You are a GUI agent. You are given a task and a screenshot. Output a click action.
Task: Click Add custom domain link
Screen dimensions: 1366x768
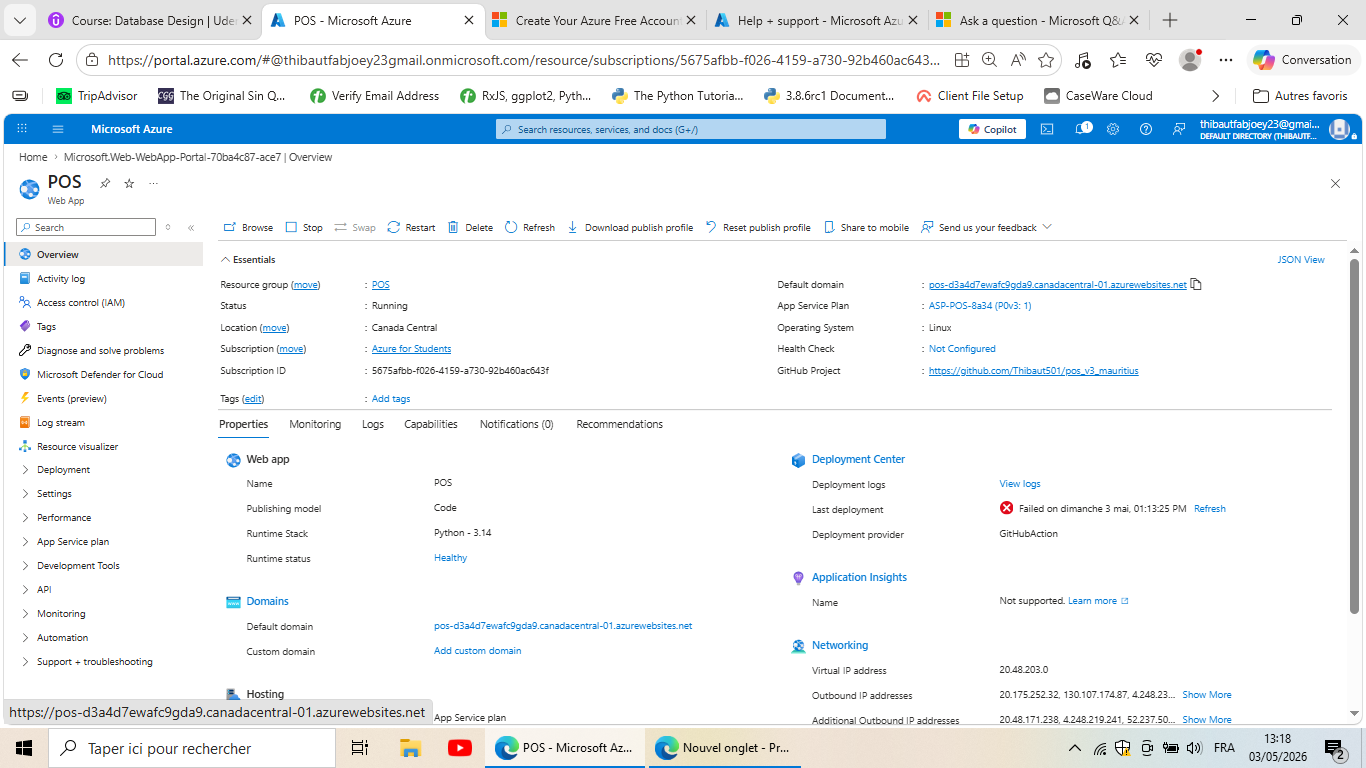pyautogui.click(x=477, y=651)
